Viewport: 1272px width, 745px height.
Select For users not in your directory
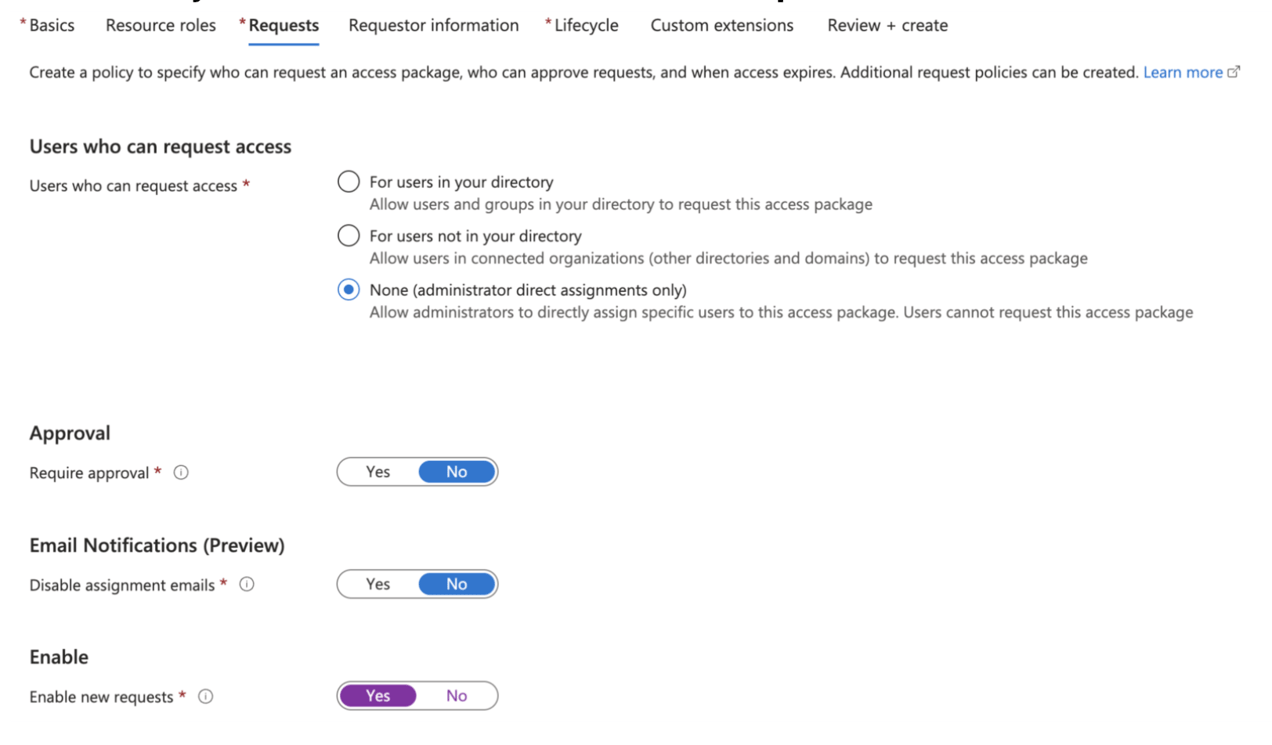[348, 235]
